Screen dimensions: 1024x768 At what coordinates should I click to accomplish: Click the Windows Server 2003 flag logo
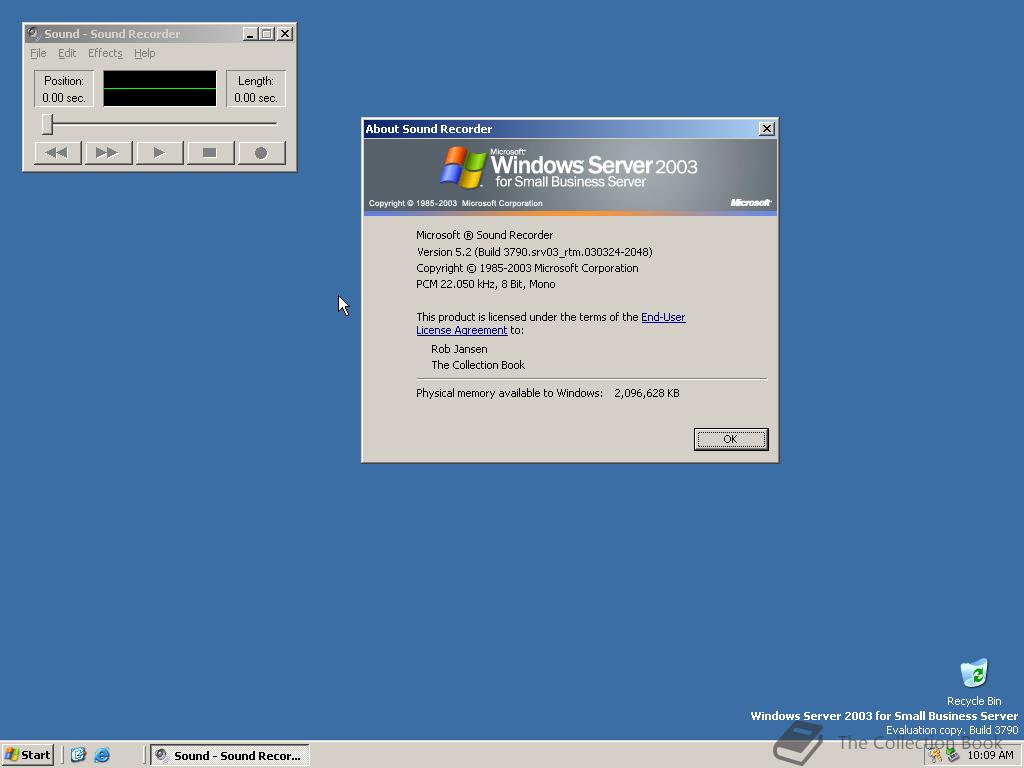[x=463, y=167]
